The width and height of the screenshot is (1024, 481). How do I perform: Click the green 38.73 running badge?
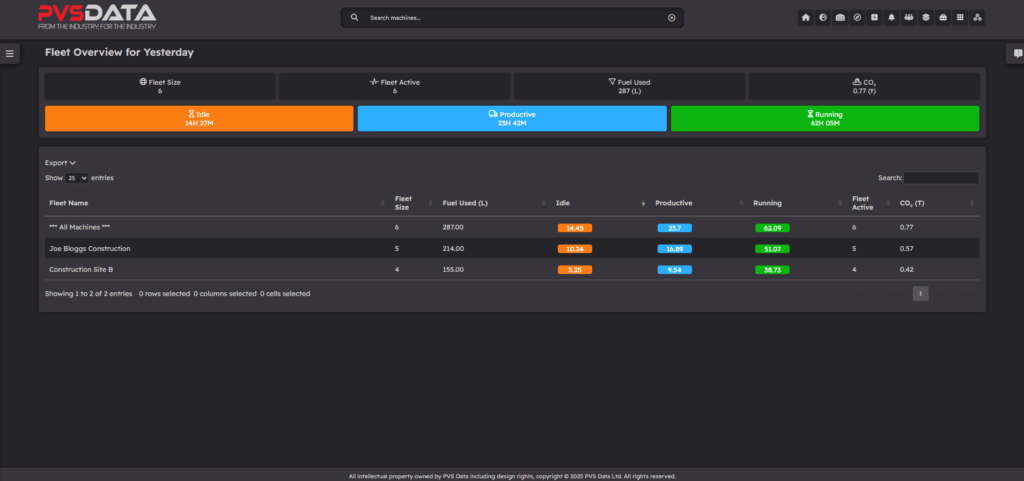tap(772, 270)
